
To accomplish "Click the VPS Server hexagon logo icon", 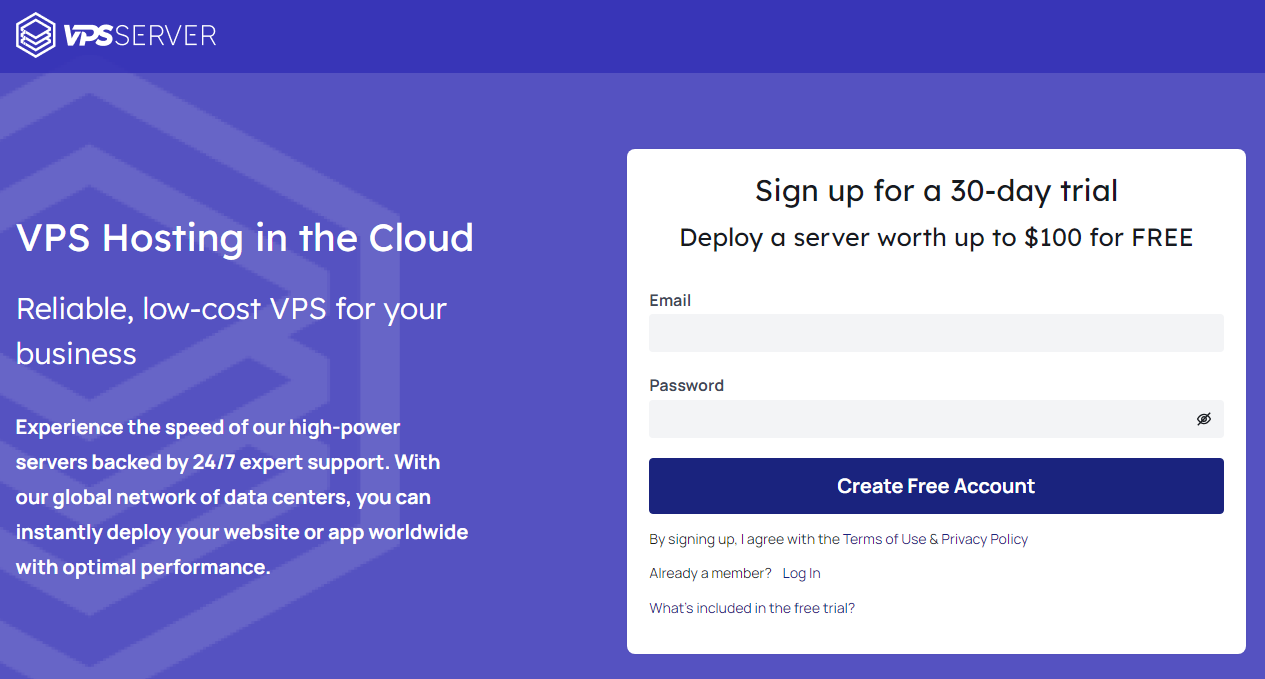I will click(36, 35).
